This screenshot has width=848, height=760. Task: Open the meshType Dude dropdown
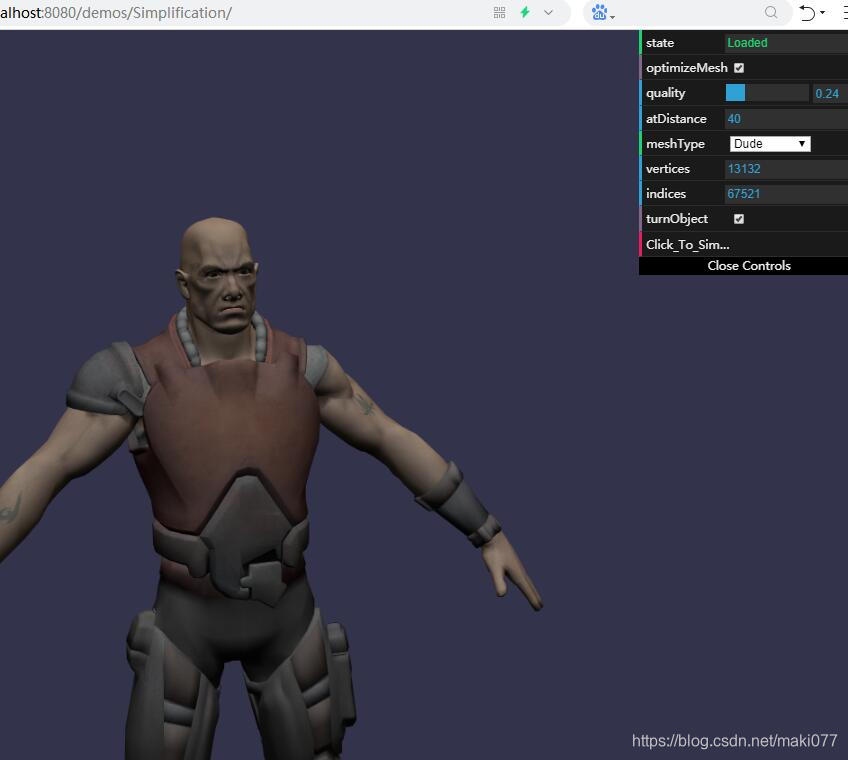770,144
